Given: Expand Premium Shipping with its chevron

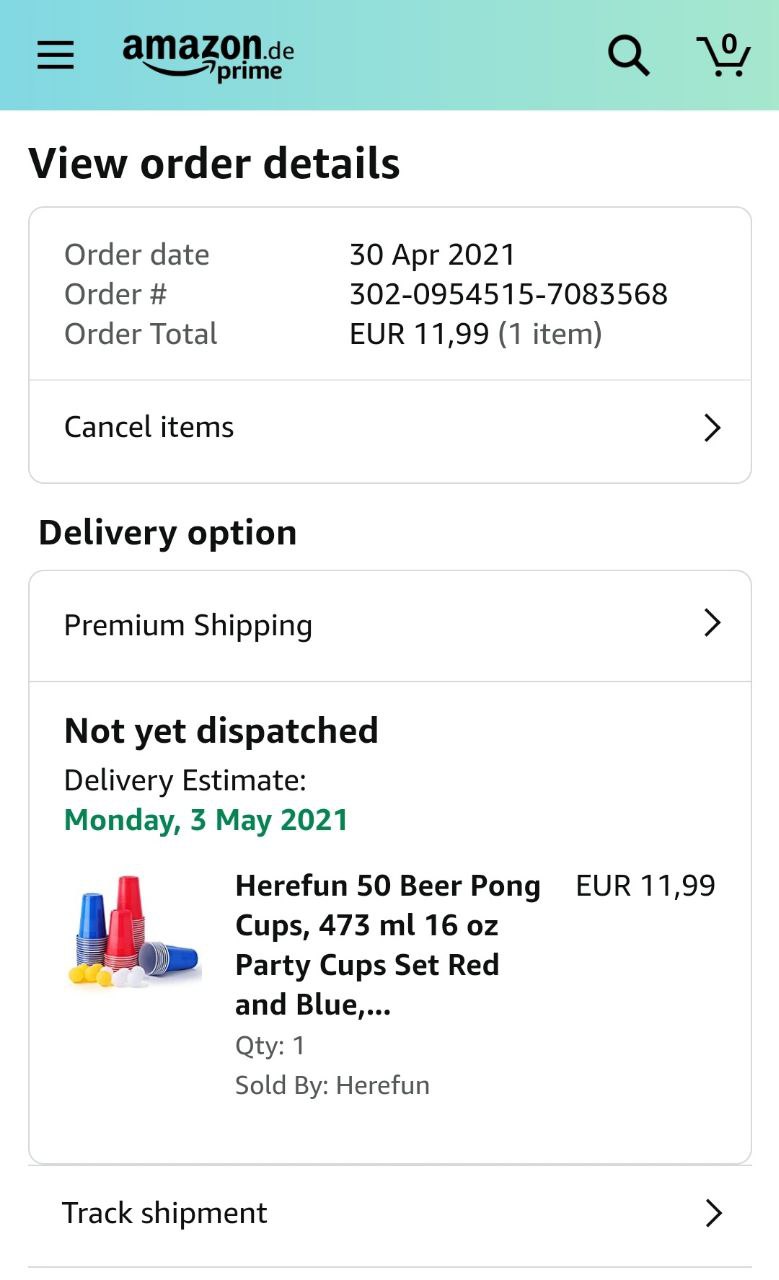Looking at the screenshot, I should tap(712, 624).
